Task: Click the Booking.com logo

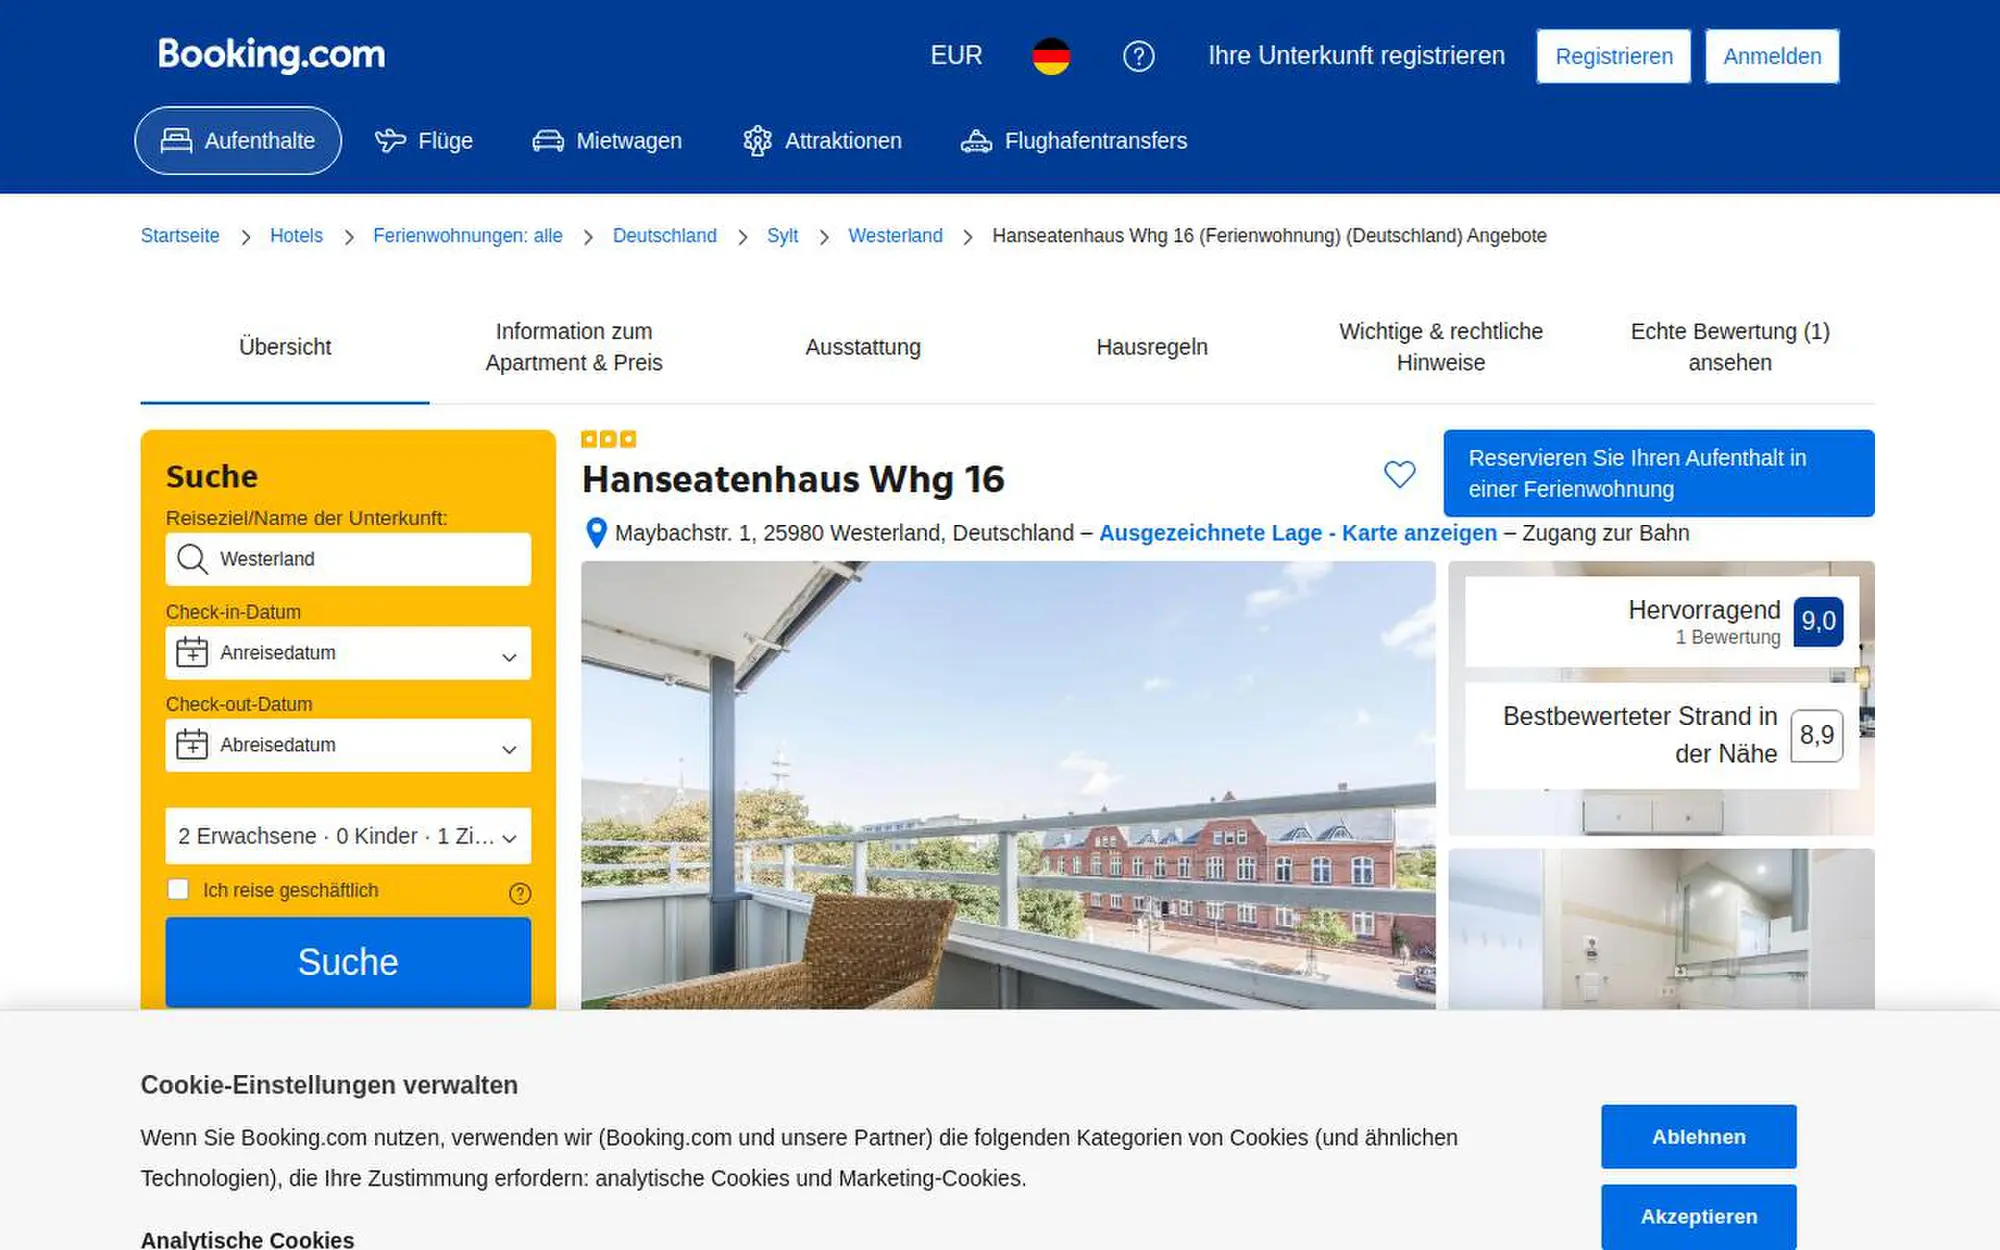Action: pos(271,55)
